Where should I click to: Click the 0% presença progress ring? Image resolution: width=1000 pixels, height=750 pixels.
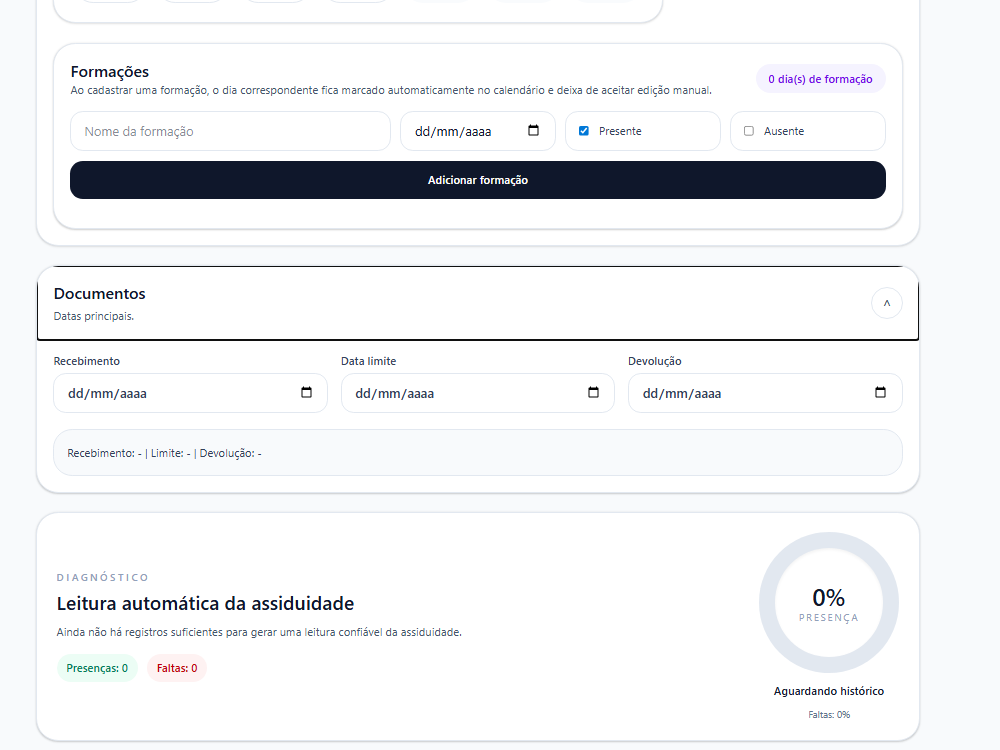[x=829, y=602]
